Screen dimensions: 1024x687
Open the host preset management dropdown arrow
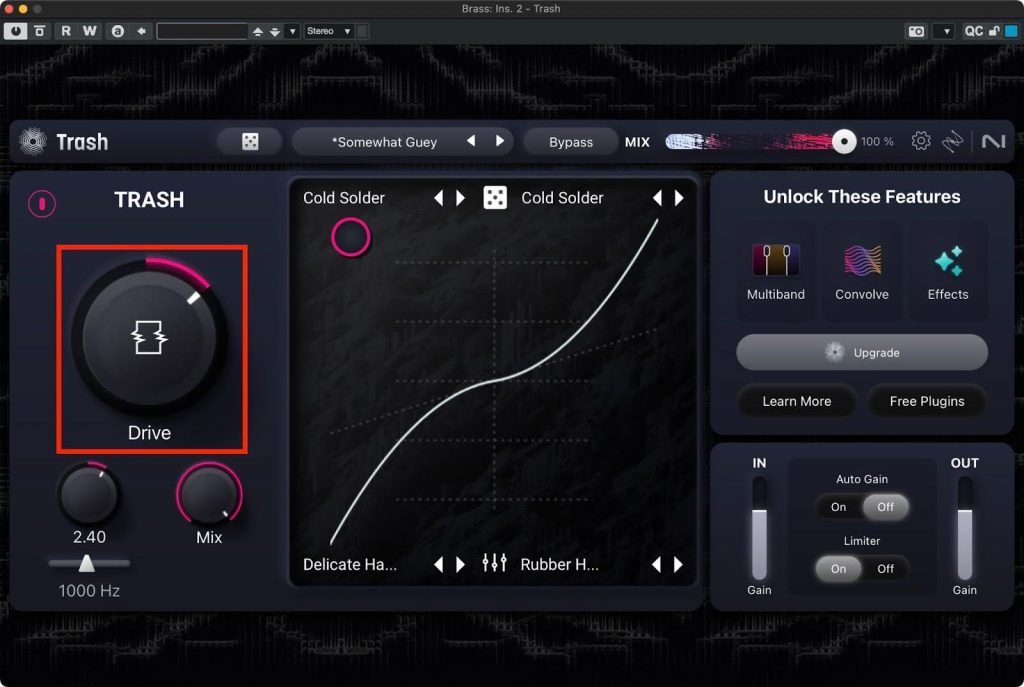tap(293, 31)
